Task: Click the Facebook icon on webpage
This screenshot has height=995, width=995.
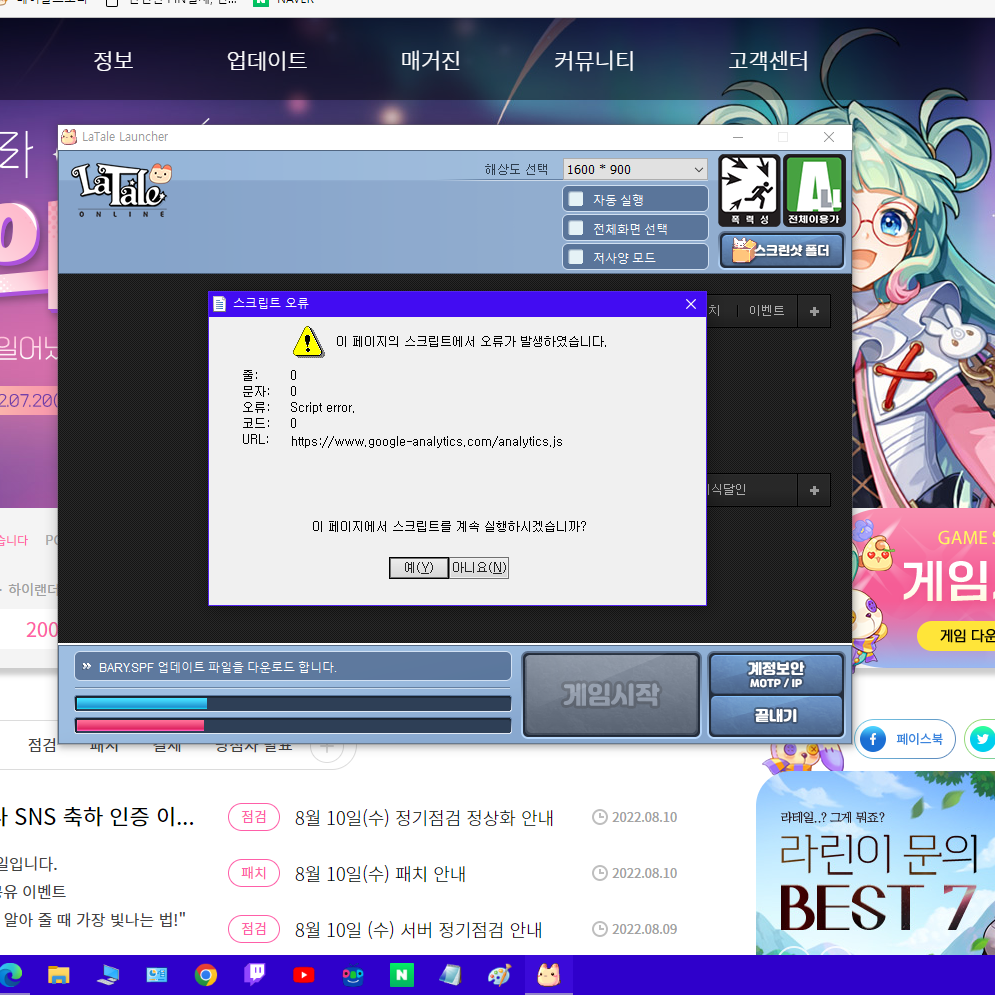Action: pyautogui.click(x=873, y=739)
